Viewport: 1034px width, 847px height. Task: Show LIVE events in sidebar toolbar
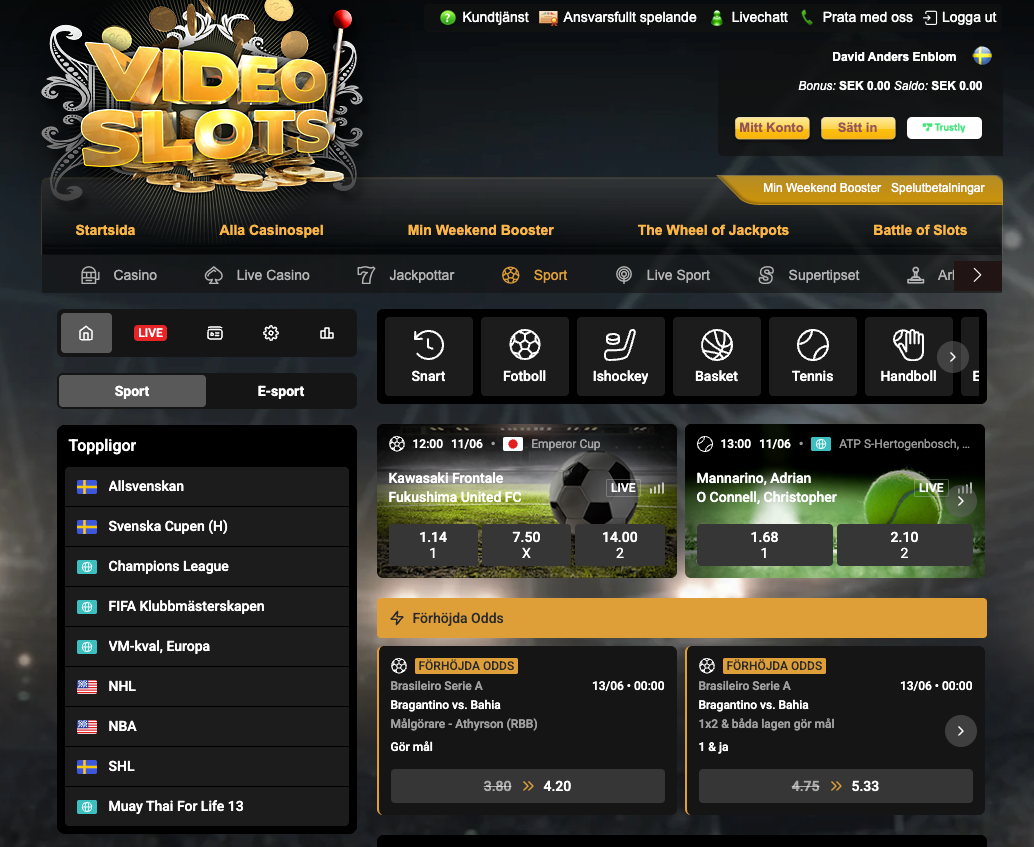pyautogui.click(x=150, y=333)
